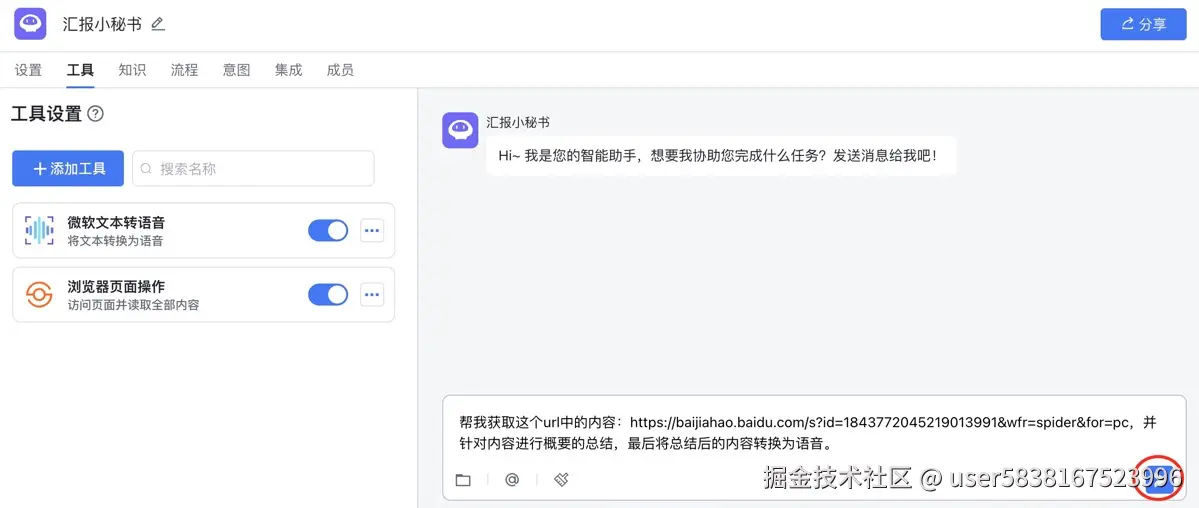The image size is (1199, 508).
Task: Click the folder icon in chat input
Action: tap(463, 480)
